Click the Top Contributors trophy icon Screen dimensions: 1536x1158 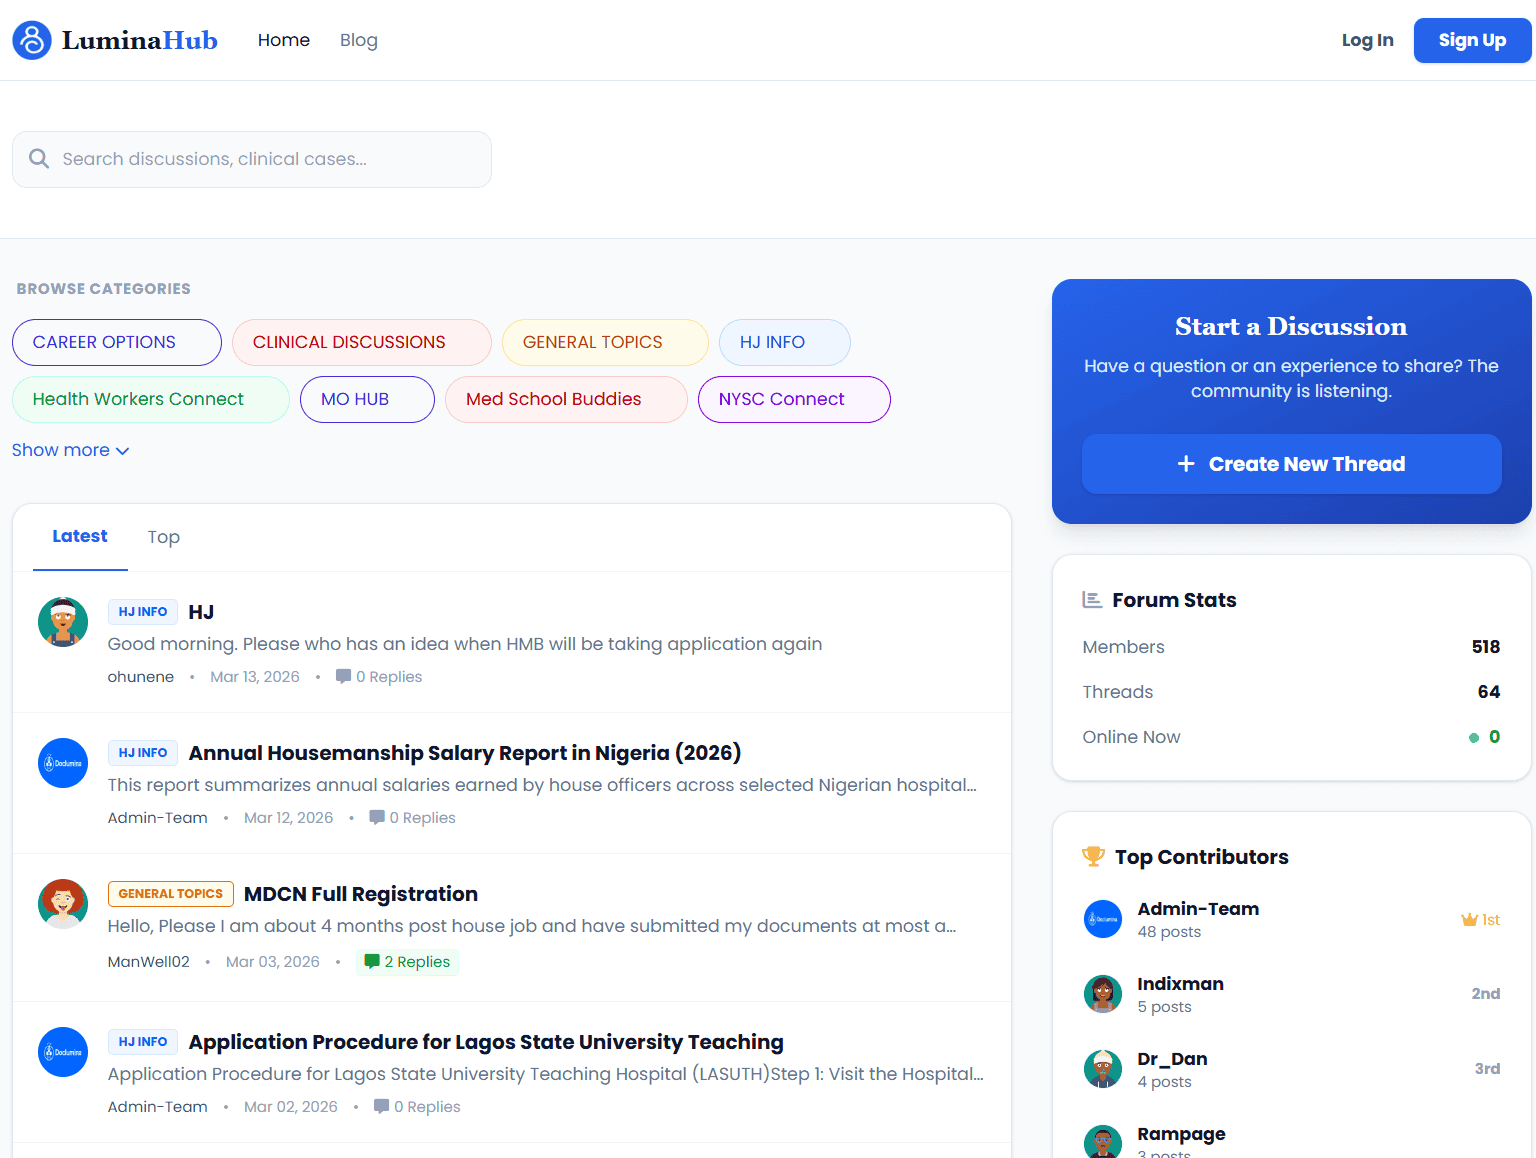click(1093, 857)
